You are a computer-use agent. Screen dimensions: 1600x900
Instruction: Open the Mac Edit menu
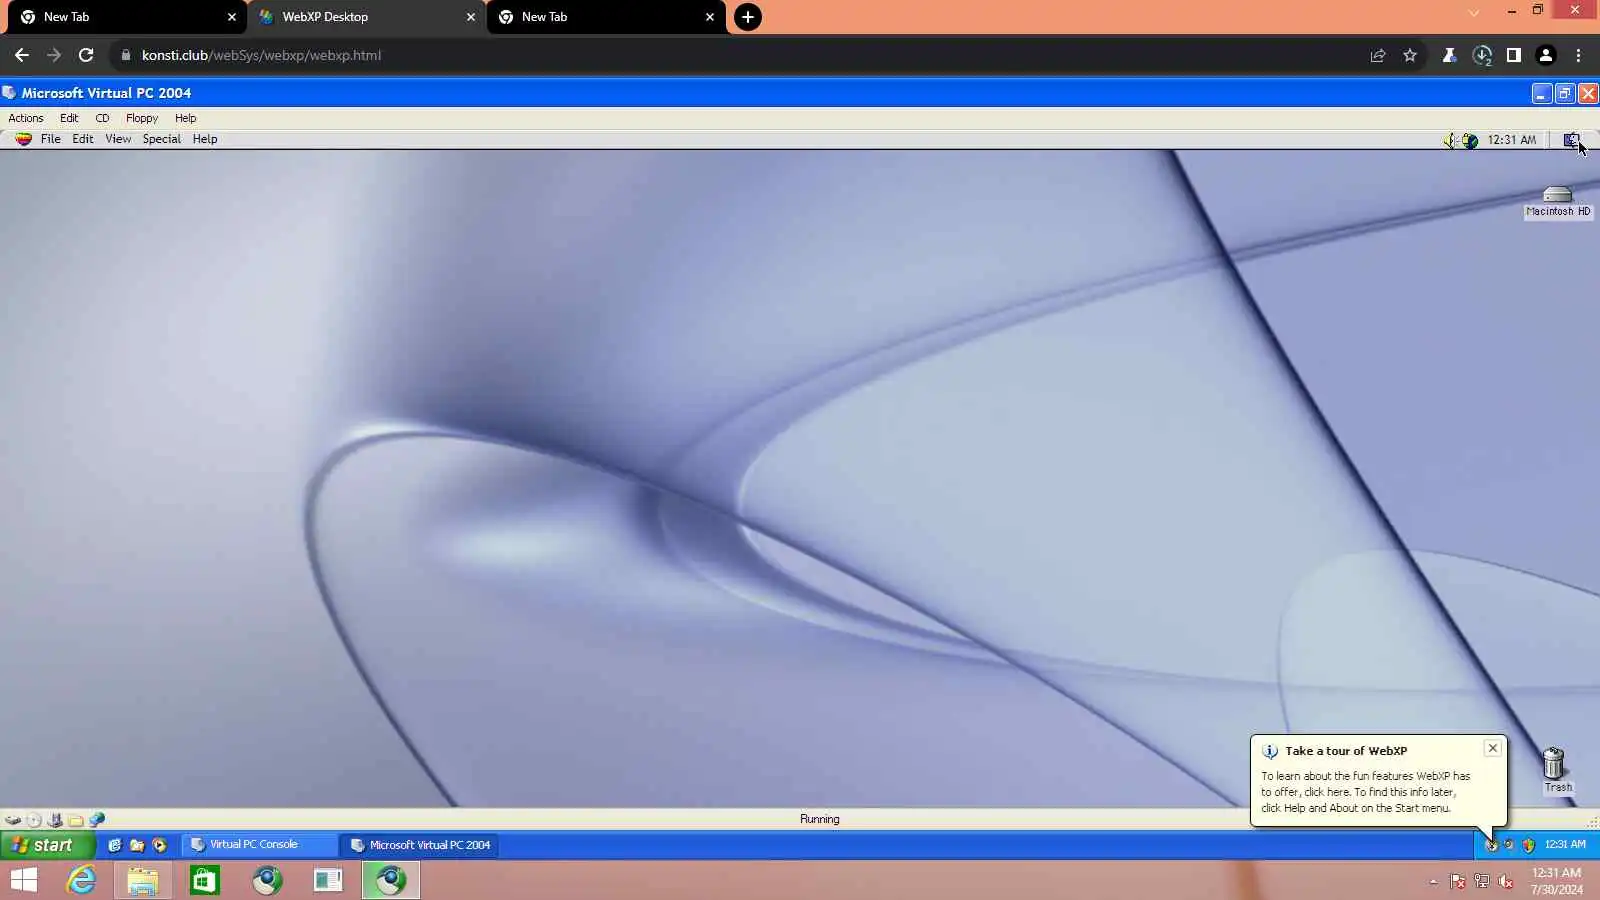coord(83,139)
